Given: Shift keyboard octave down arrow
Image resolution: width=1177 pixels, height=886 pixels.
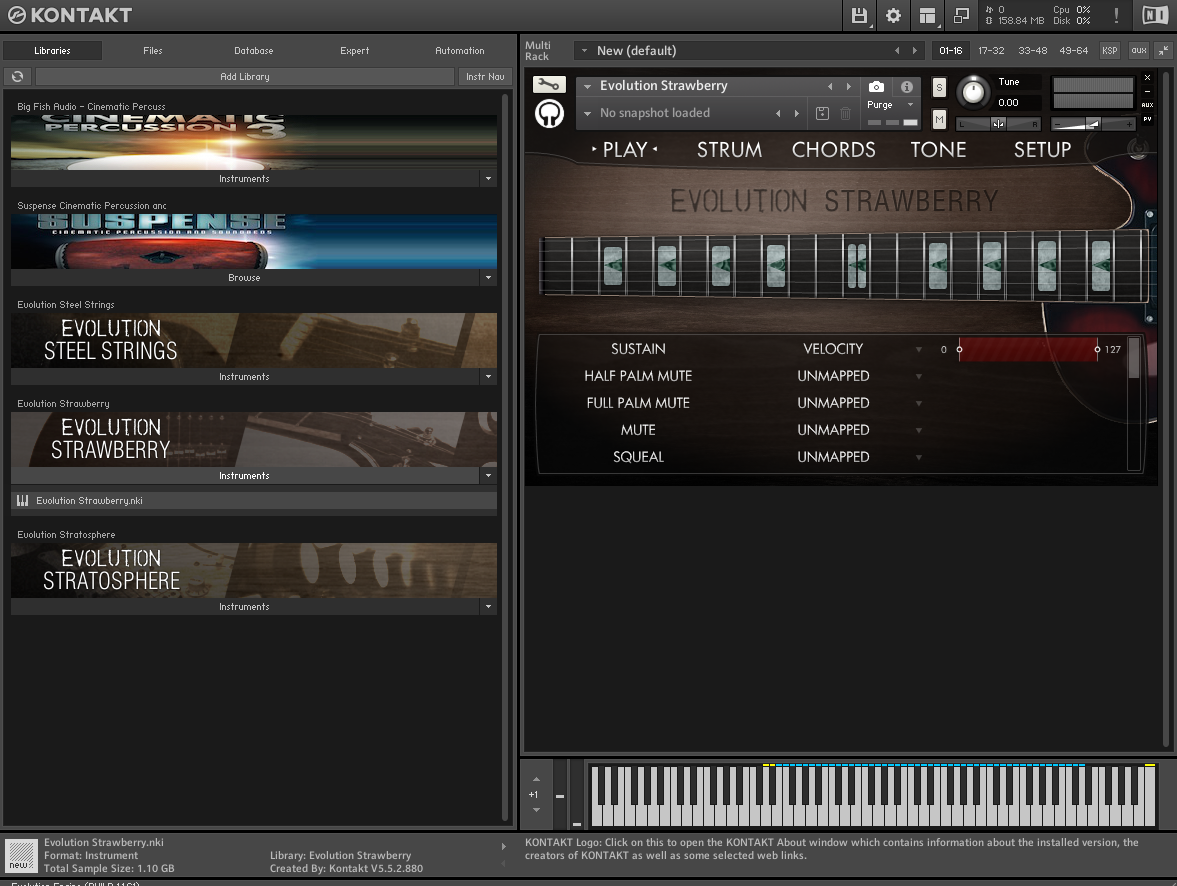Looking at the screenshot, I should [x=536, y=809].
